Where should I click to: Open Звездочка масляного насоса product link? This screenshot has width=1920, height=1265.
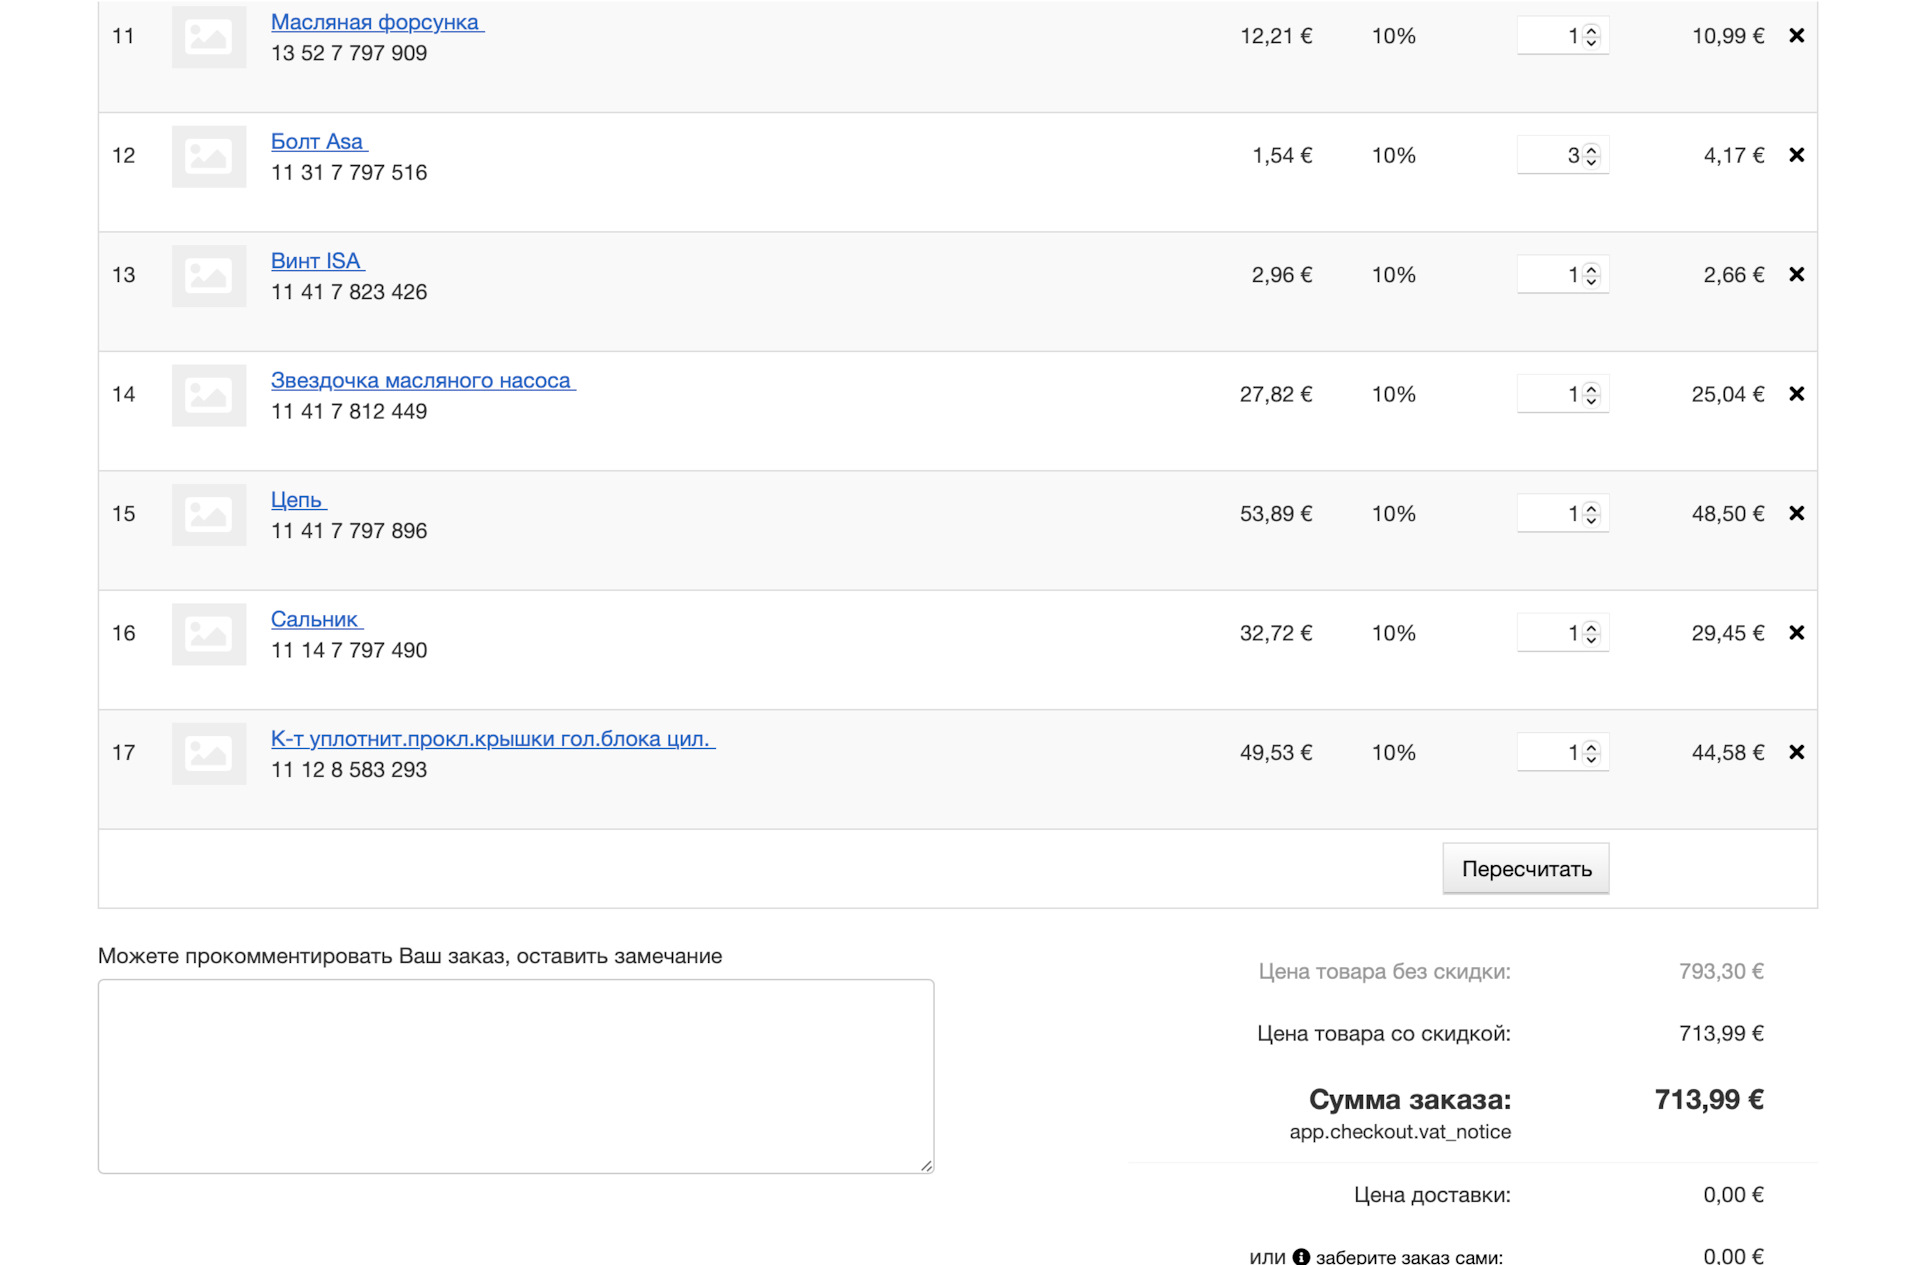click(421, 380)
